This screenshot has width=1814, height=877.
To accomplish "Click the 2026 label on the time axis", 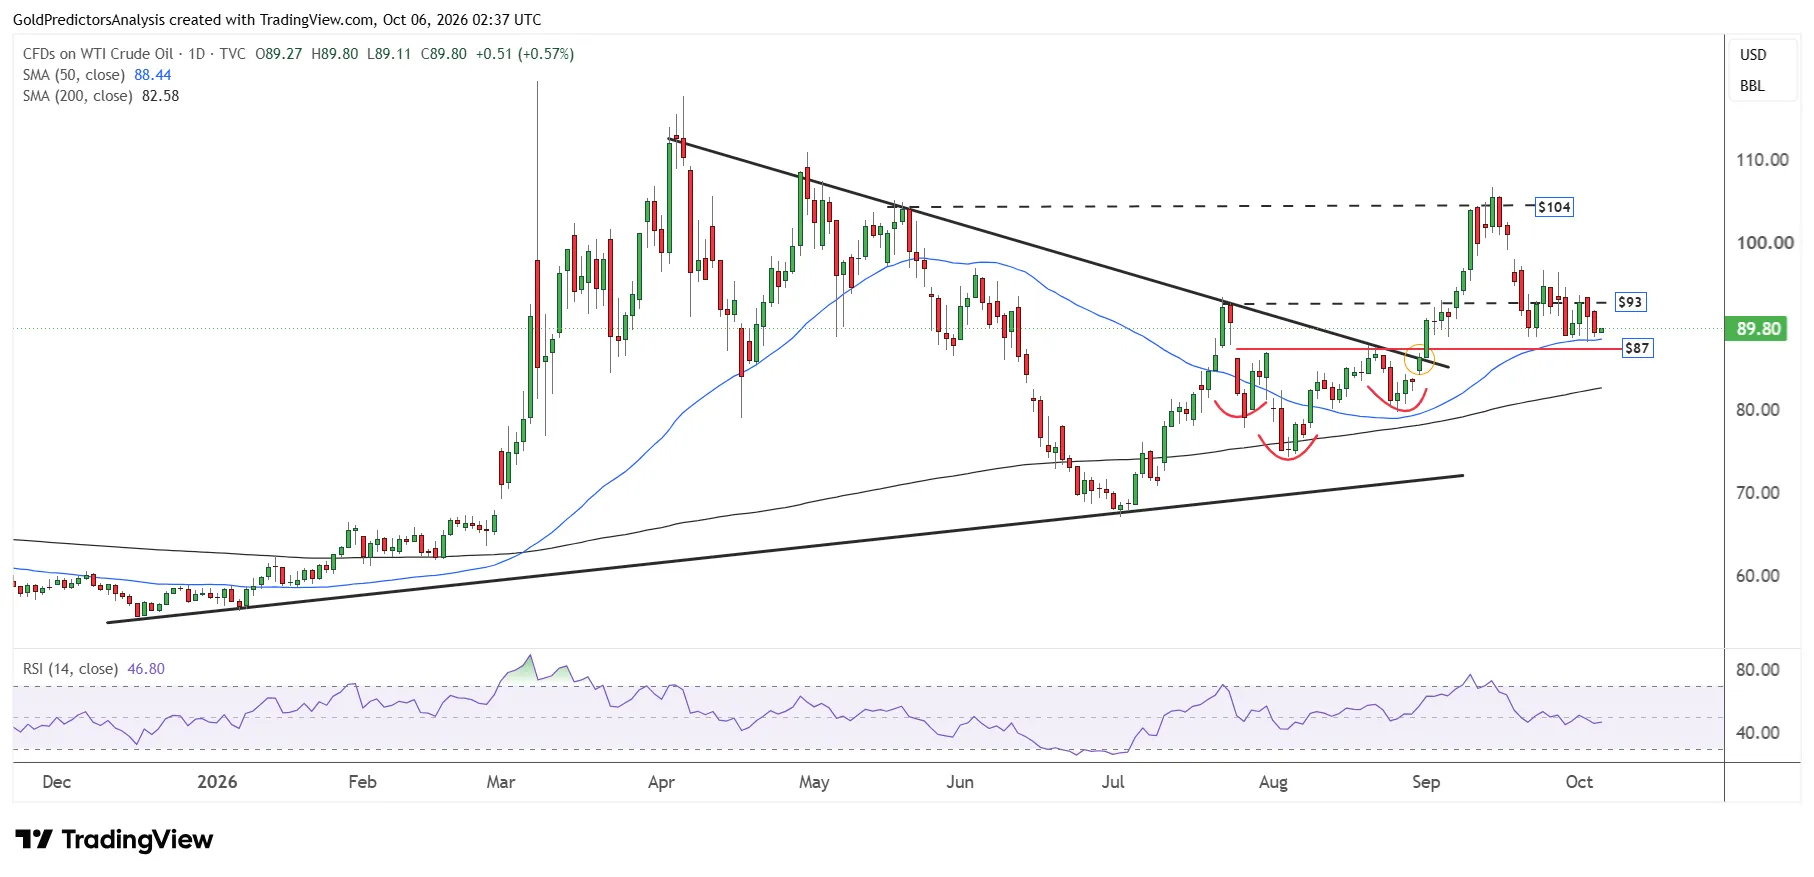I will tap(217, 782).
